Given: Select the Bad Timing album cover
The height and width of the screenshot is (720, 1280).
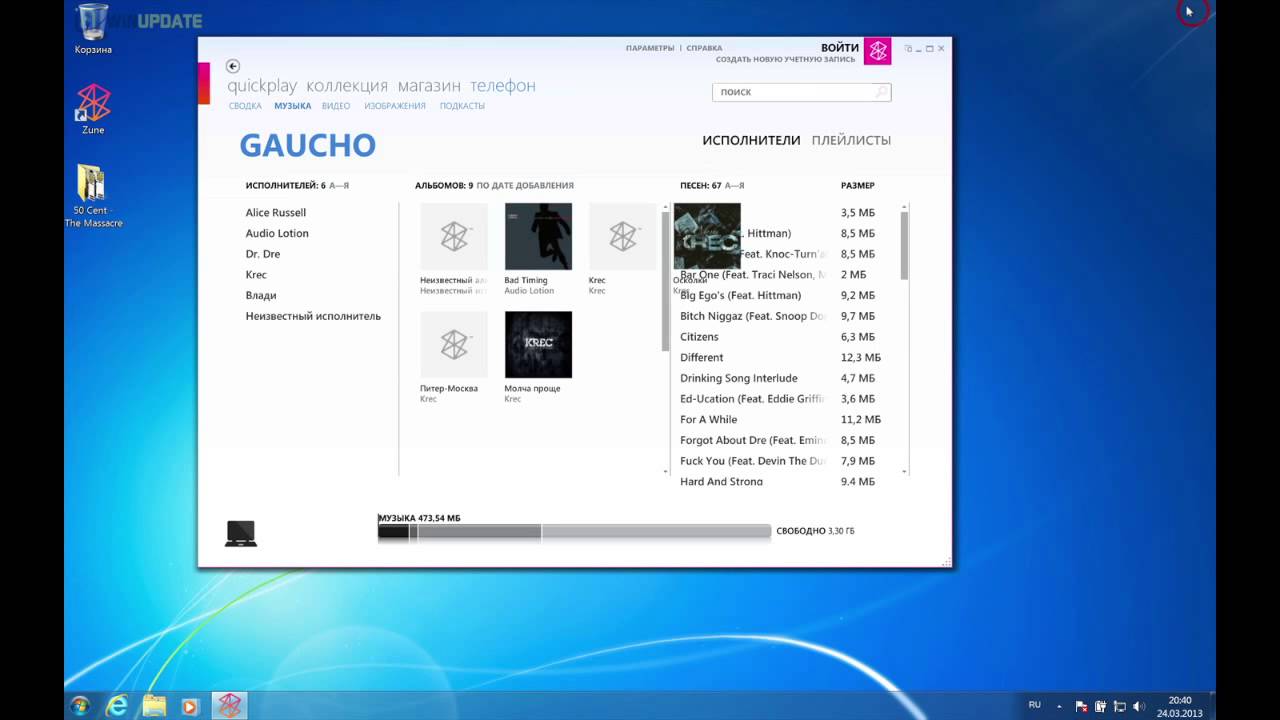Looking at the screenshot, I should pos(538,236).
